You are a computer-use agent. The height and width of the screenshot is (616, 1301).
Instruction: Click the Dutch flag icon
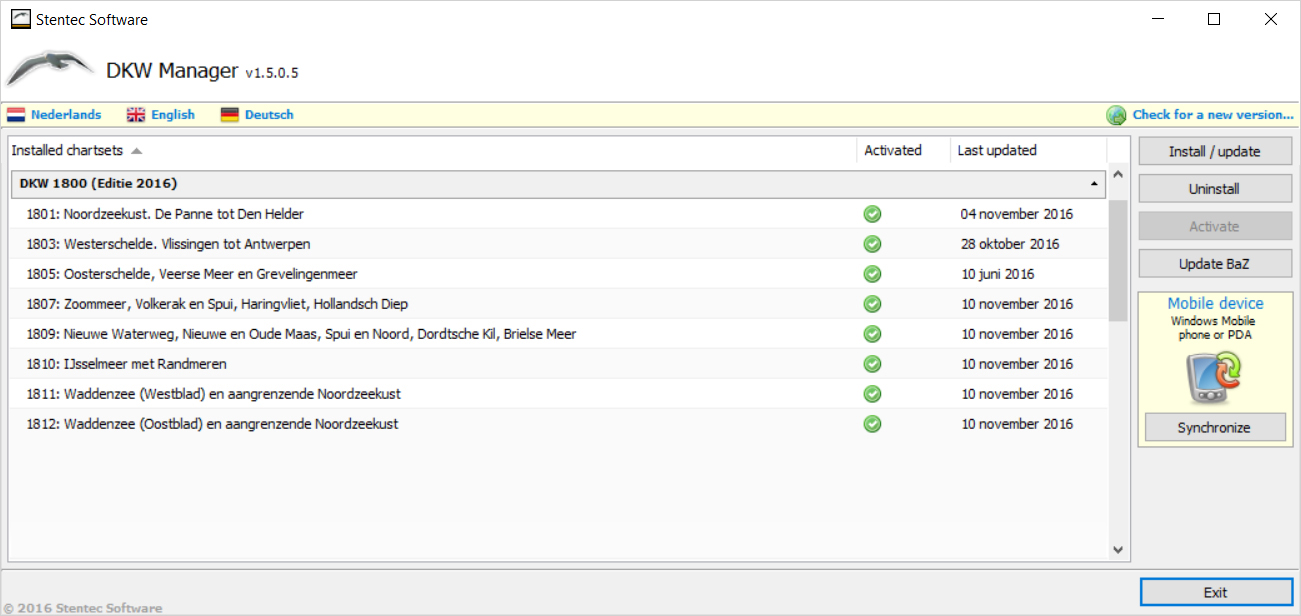[x=16, y=115]
